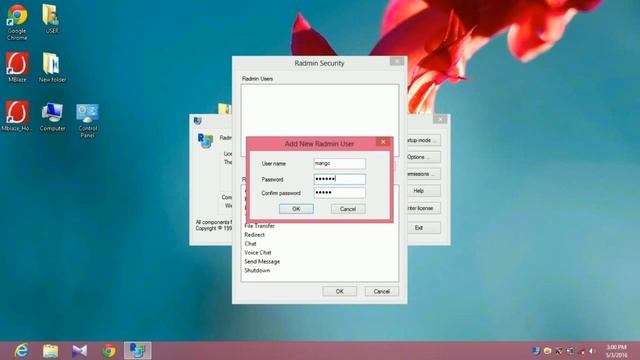
Task: Open the USER folder on desktop
Action: click(x=51, y=19)
